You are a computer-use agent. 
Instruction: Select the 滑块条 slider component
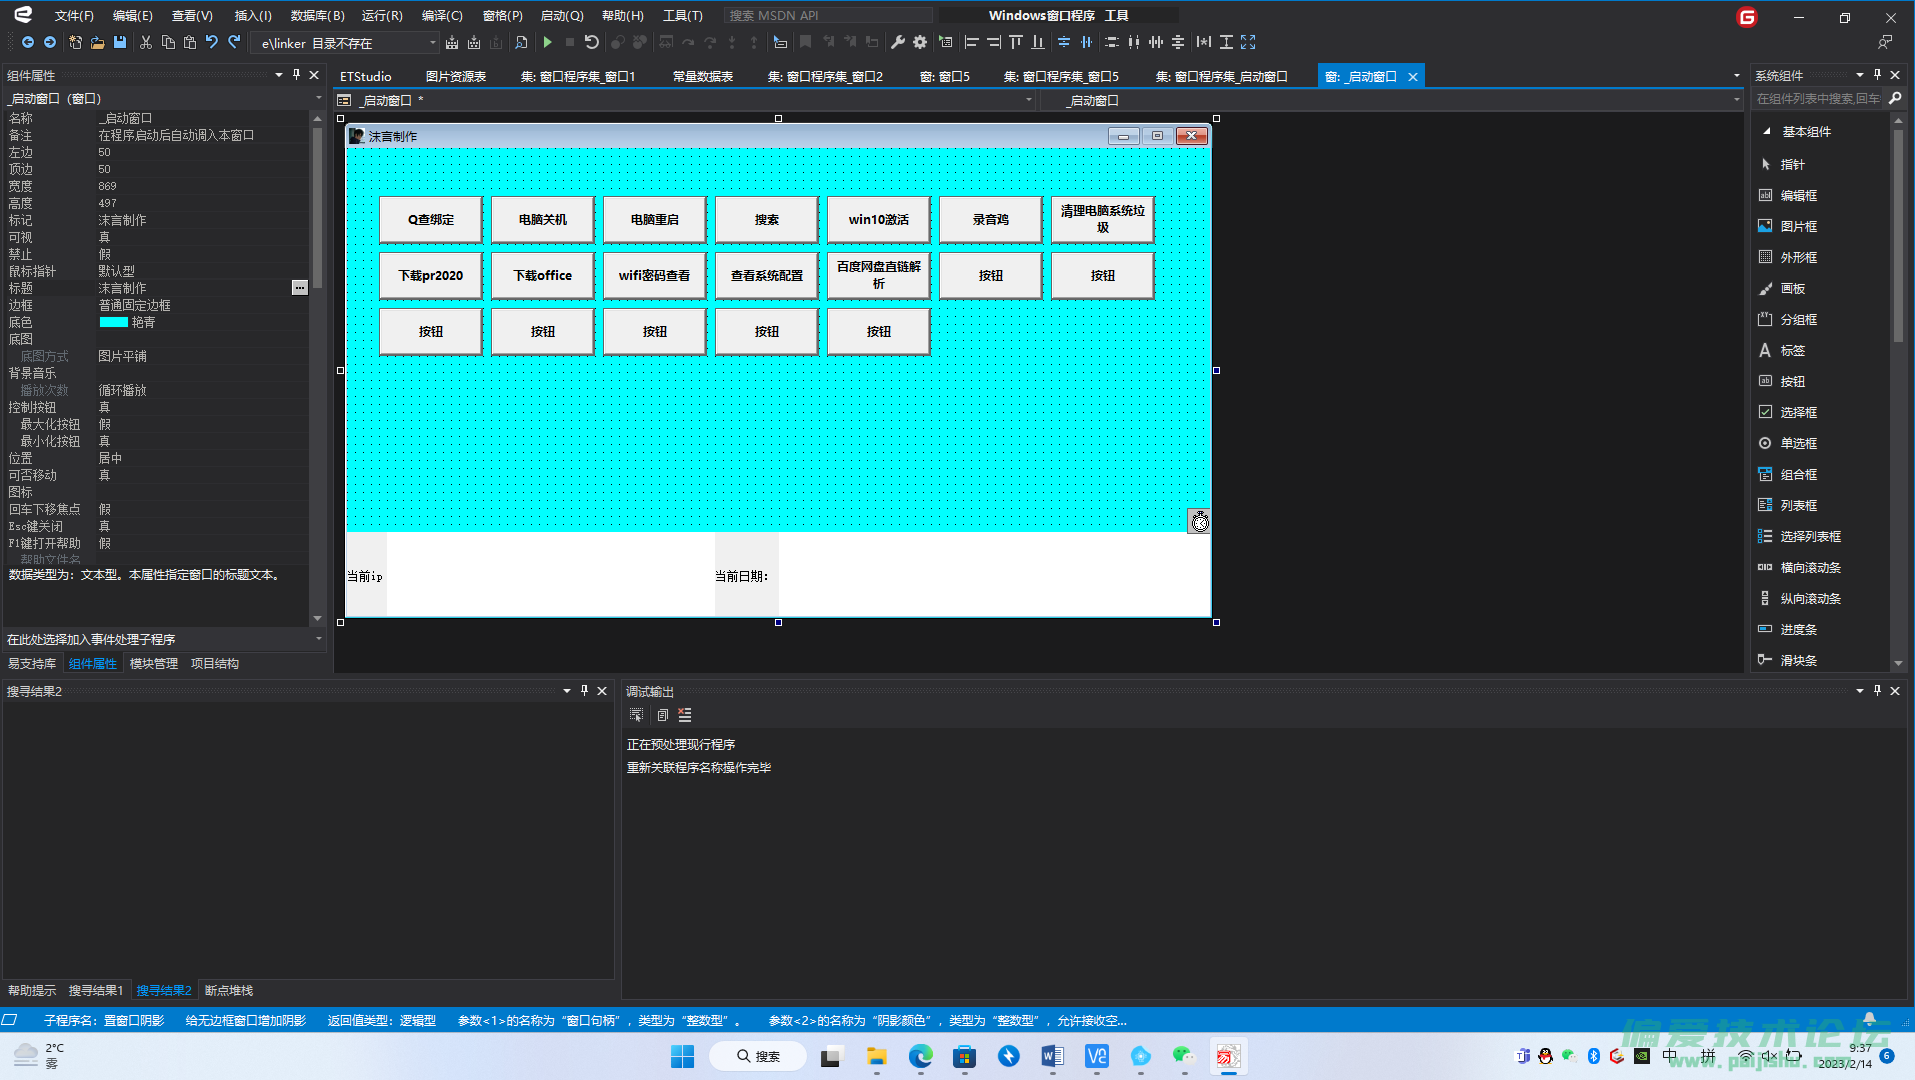1798,660
